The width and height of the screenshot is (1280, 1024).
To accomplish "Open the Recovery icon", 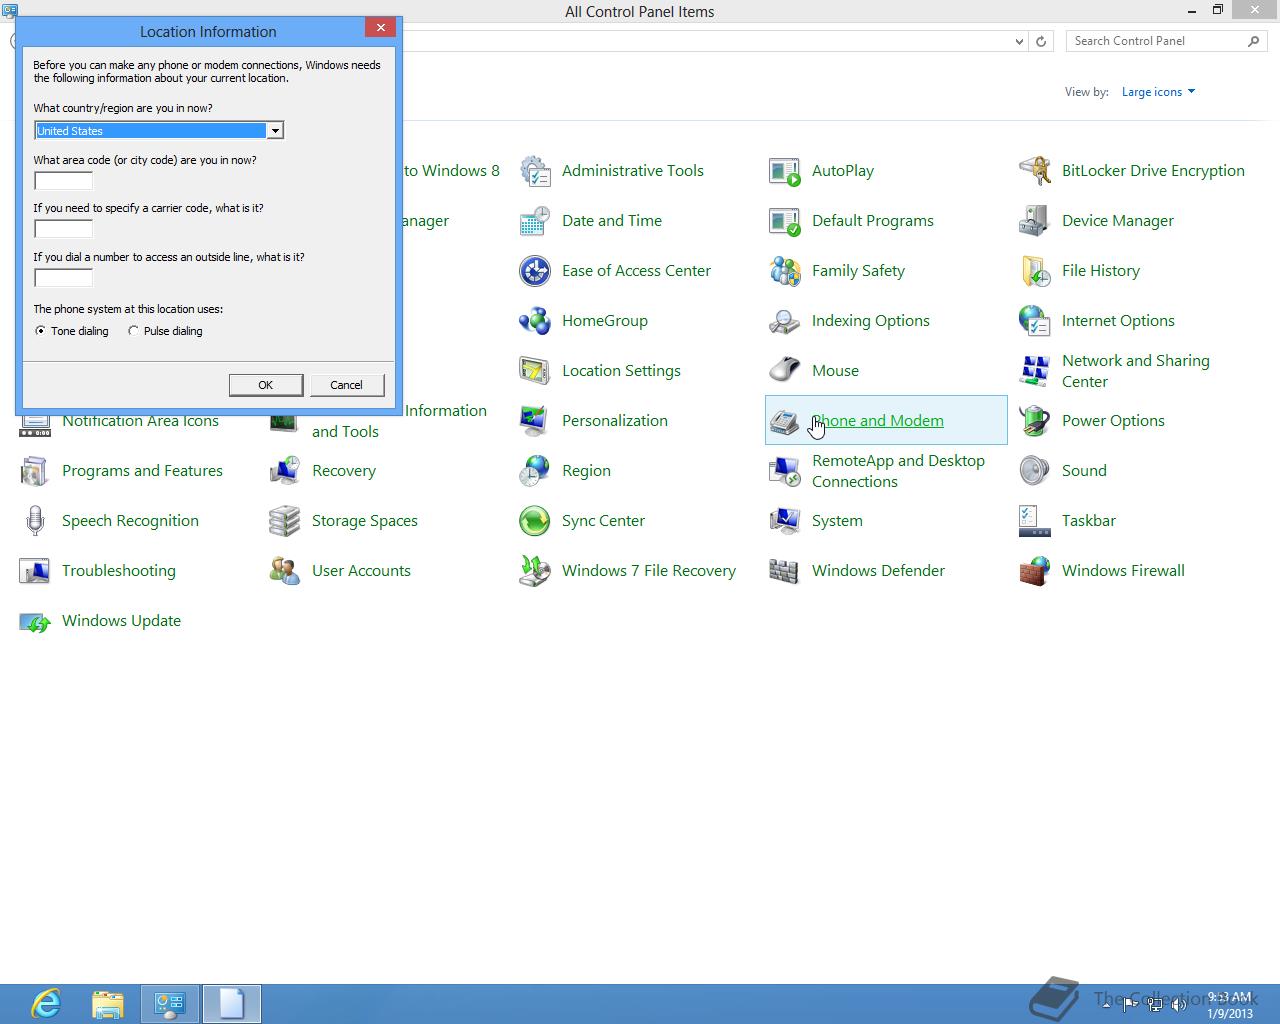I will click(285, 471).
